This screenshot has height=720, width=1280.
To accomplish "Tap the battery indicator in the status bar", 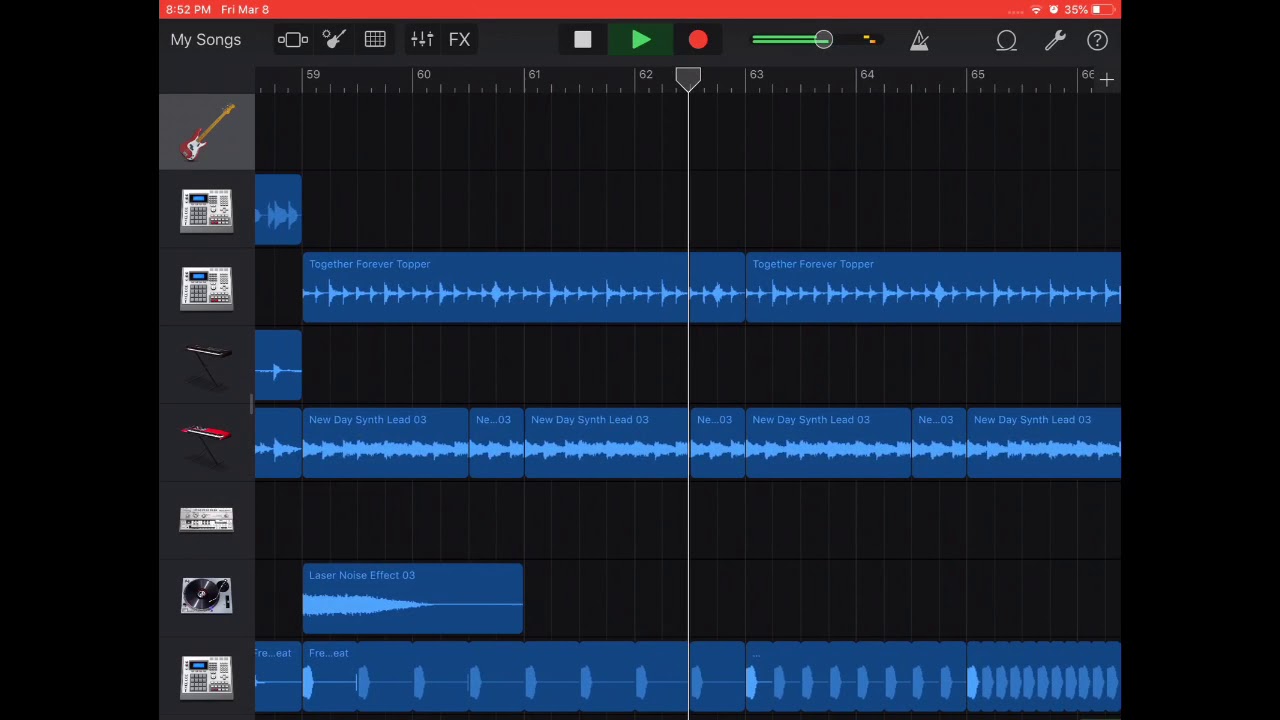I will click(x=1103, y=10).
